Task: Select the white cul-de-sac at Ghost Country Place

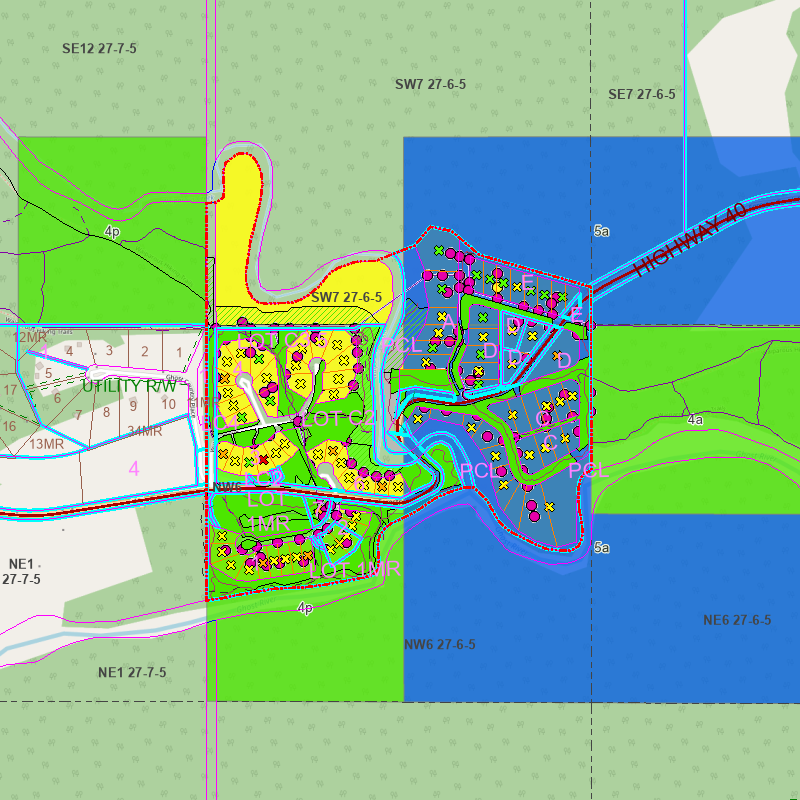Action: click(97, 372)
